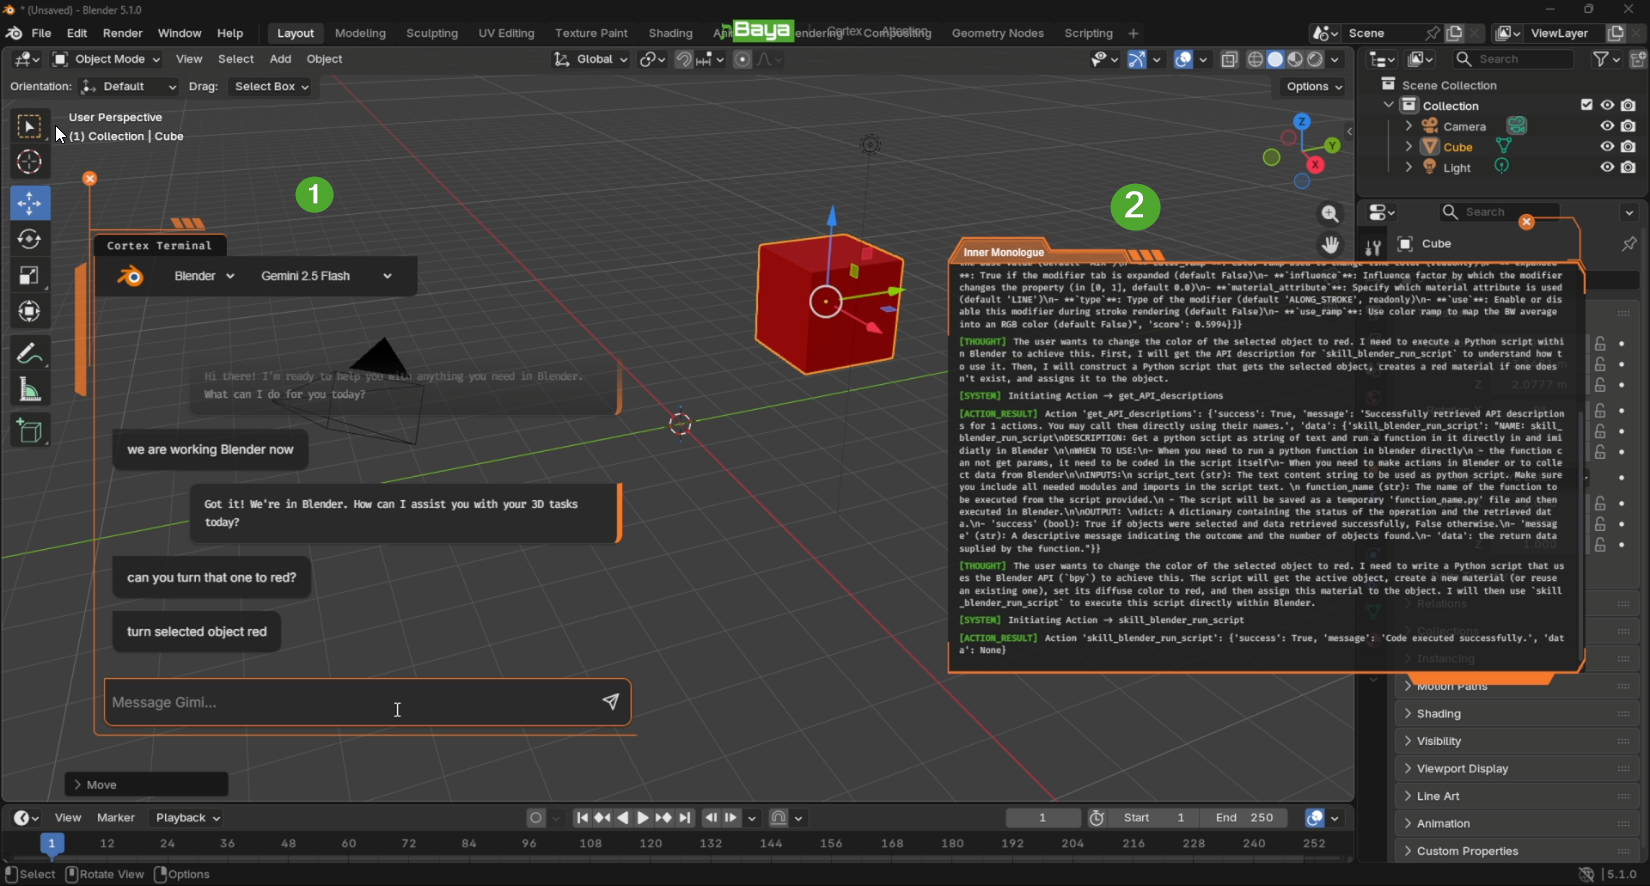Image resolution: width=1650 pixels, height=886 pixels.
Task: Open the Drag Select Box dropdown
Action: (x=271, y=86)
